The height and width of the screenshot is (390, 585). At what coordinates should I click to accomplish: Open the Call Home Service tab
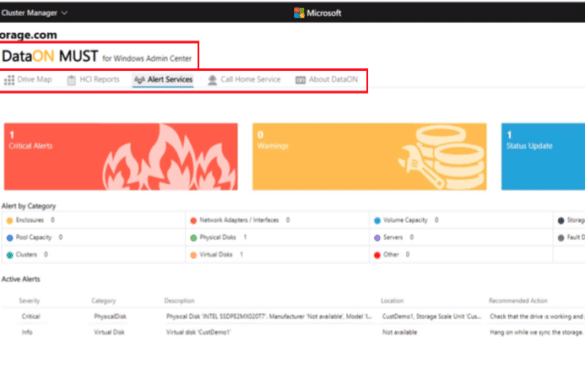(244, 79)
